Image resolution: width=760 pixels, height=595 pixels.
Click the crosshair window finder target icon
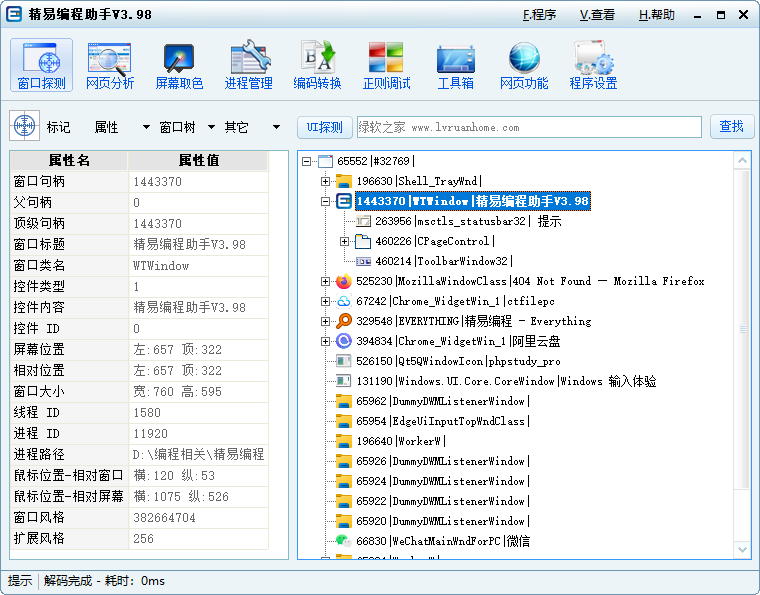[24, 127]
